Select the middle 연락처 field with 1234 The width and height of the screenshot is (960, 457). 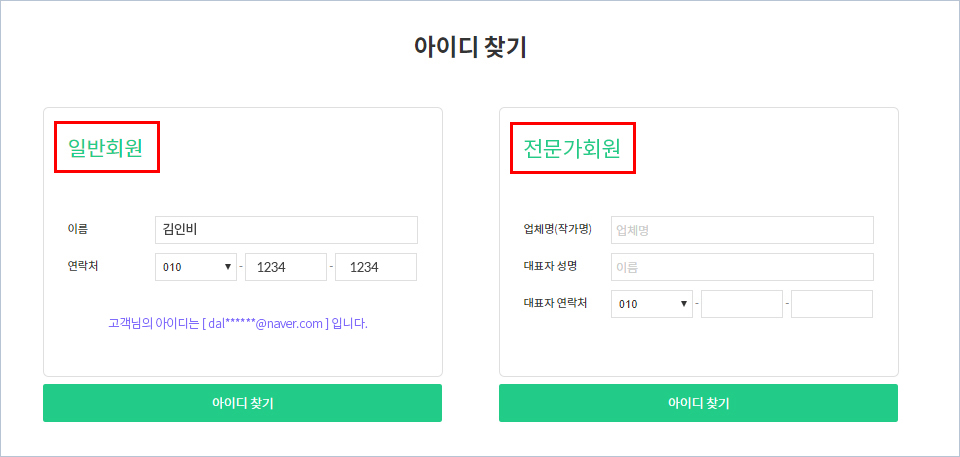286,267
